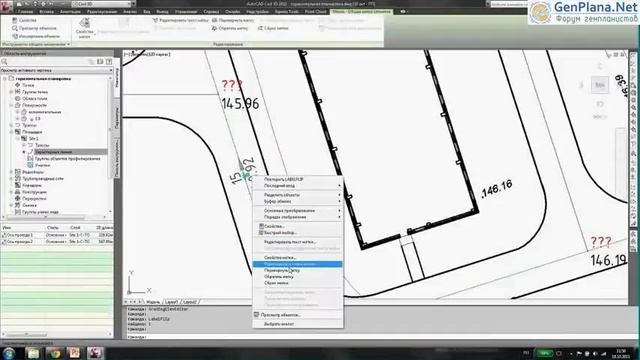This screenshot has width=640, height=360.
Task: Click the Toolspace tree vertical scrollbar
Action: click(x=111, y=144)
